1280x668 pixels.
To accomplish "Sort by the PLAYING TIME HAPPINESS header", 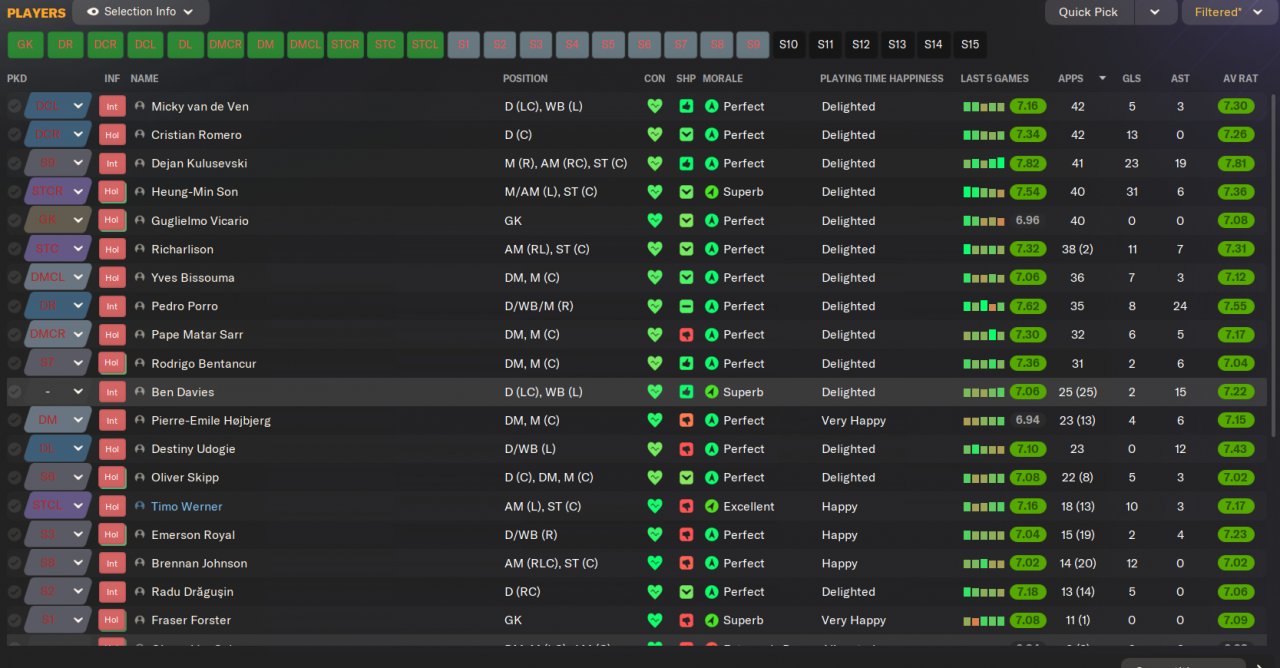I will (x=881, y=78).
